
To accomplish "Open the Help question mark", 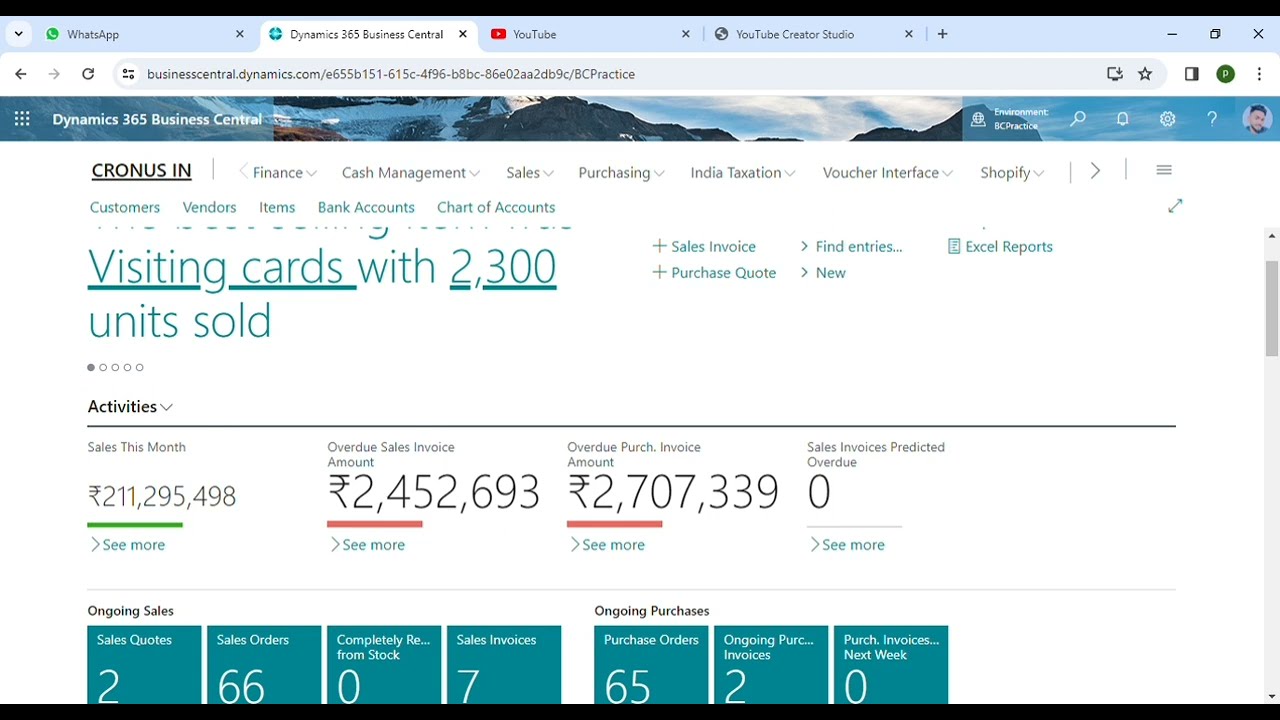I will click(1212, 119).
